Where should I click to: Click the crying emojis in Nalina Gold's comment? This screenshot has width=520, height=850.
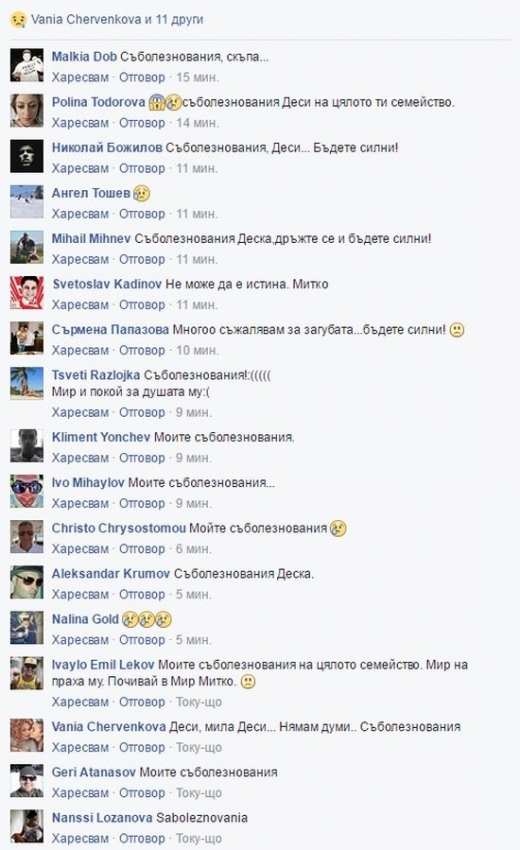(147, 619)
